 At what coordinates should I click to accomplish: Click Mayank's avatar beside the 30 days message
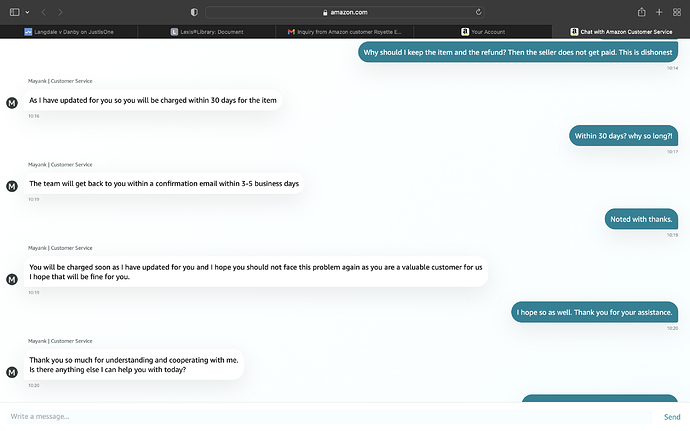click(12, 102)
